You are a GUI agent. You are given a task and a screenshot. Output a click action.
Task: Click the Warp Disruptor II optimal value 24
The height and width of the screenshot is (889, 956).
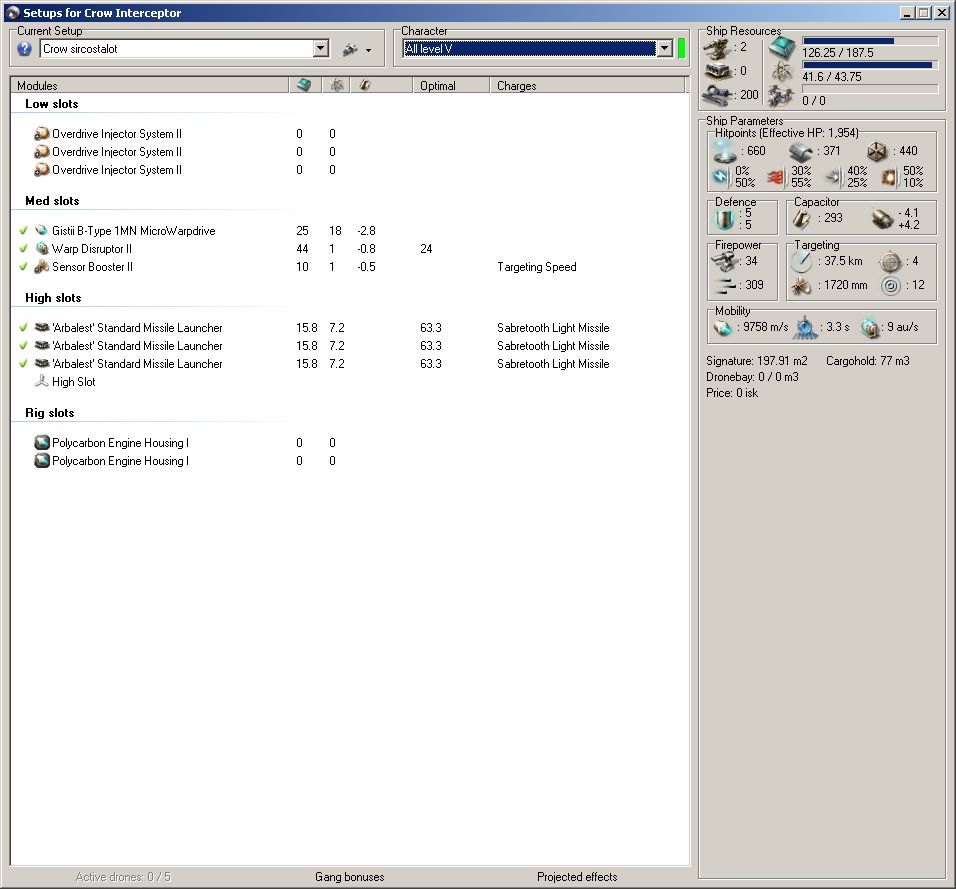[x=426, y=249]
